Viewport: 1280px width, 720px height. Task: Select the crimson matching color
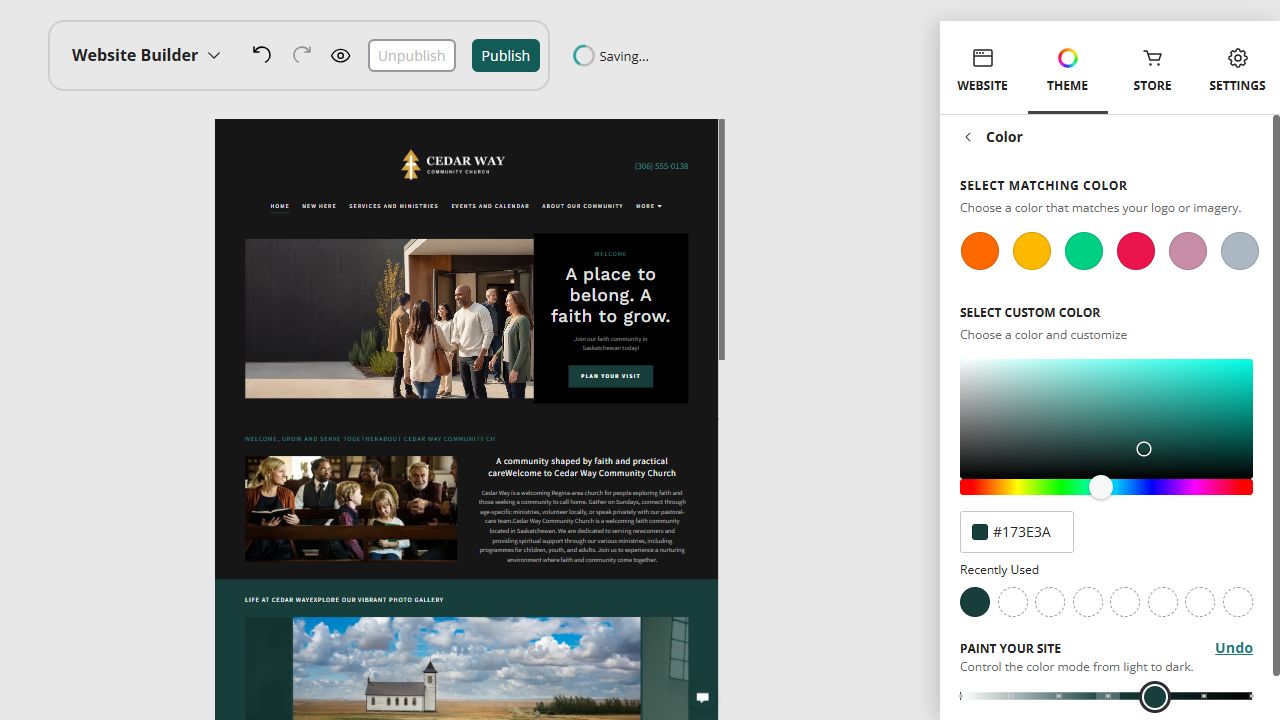[x=1136, y=251]
